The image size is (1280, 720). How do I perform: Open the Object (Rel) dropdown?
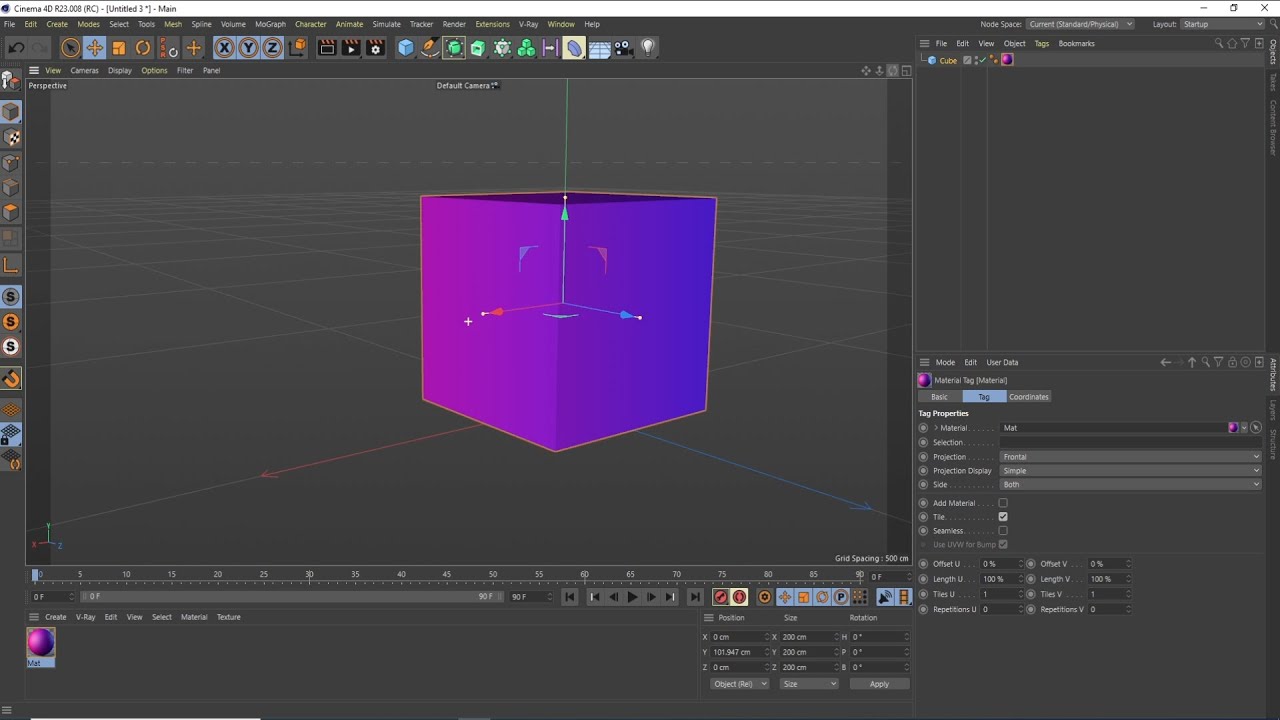[x=739, y=684]
